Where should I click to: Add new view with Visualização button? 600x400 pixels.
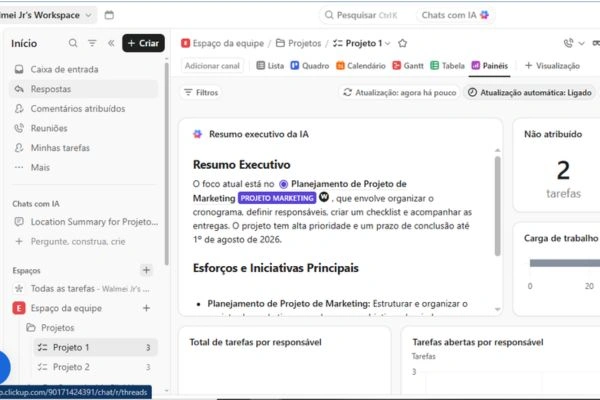click(552, 65)
